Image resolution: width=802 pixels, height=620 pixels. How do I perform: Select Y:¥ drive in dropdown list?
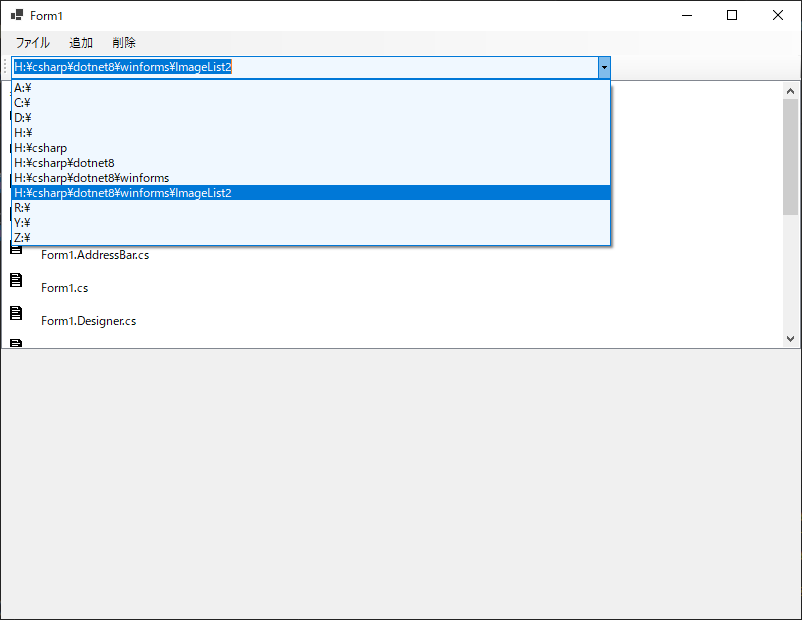[311, 223]
